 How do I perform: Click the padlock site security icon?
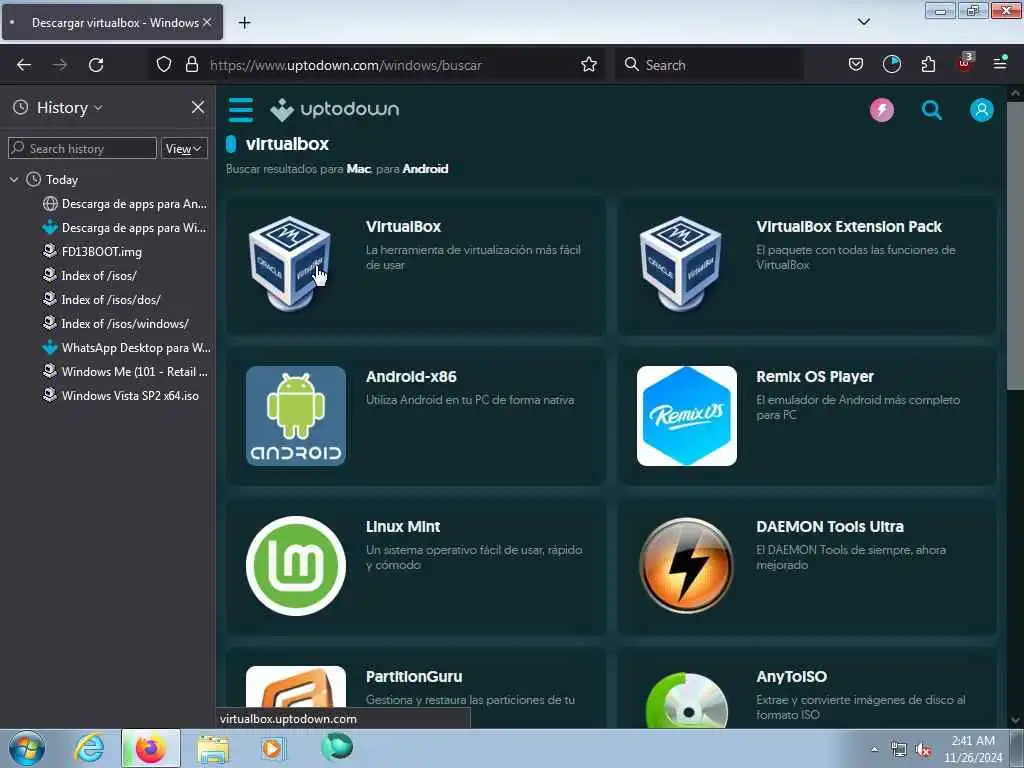point(191,64)
